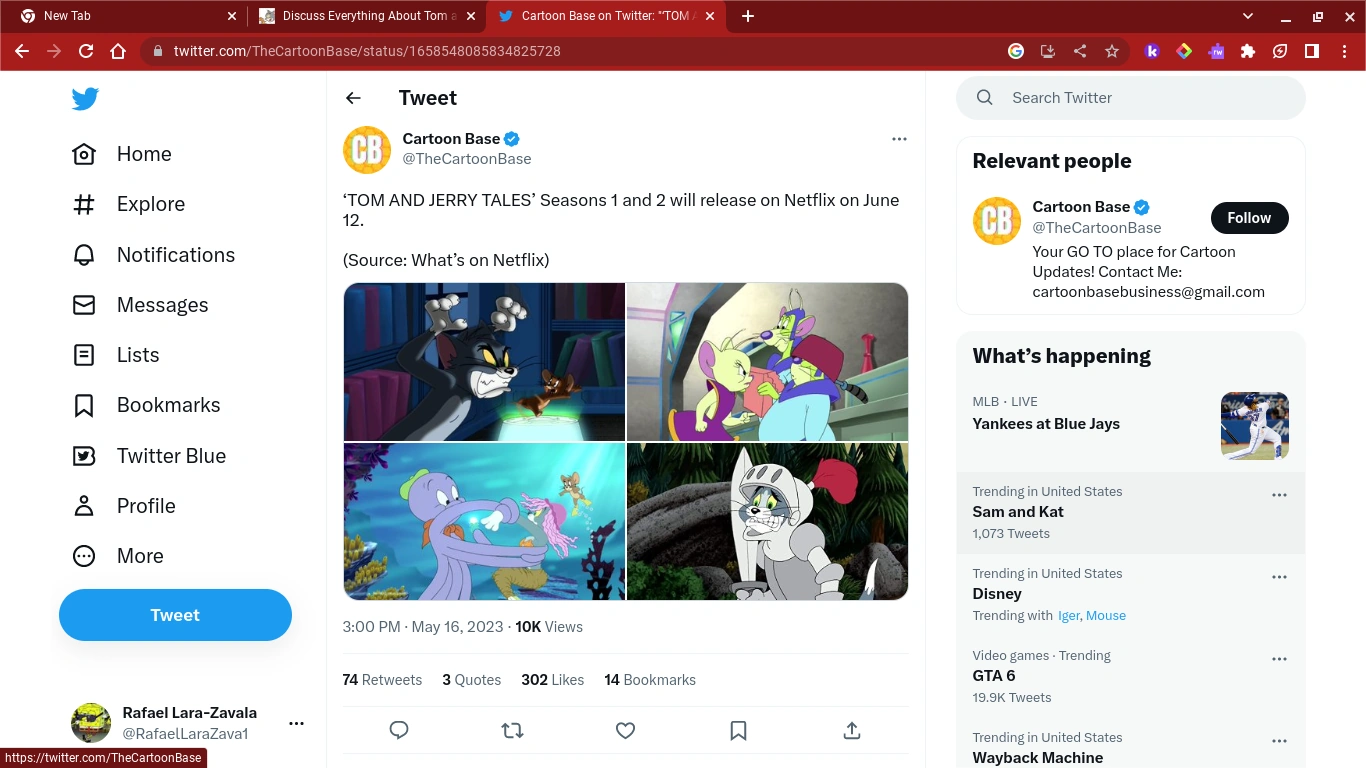View who liked via 302 Likes link
Screen dimensions: 1366x768
click(552, 679)
